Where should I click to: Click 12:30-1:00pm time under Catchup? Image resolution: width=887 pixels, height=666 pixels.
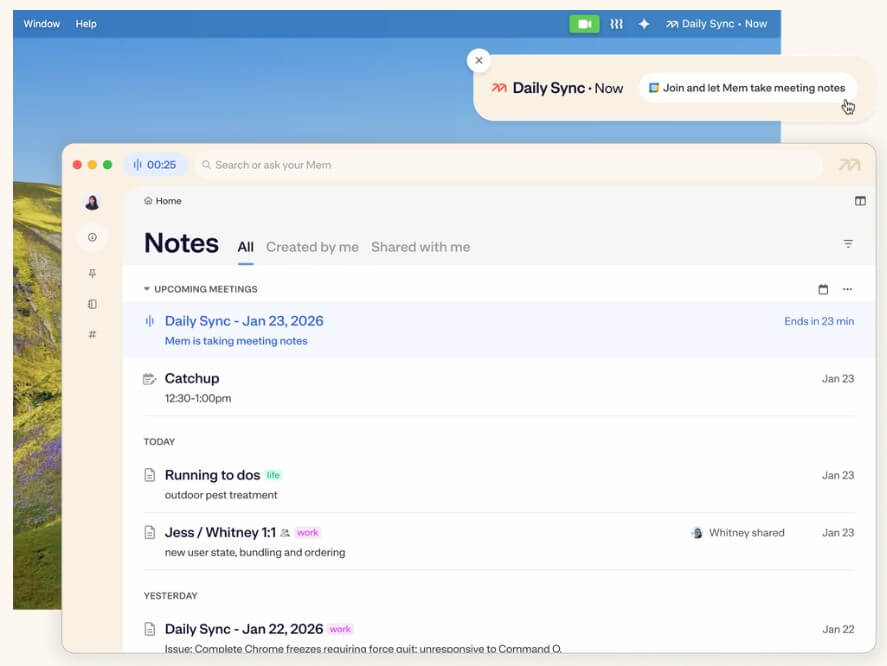click(198, 398)
